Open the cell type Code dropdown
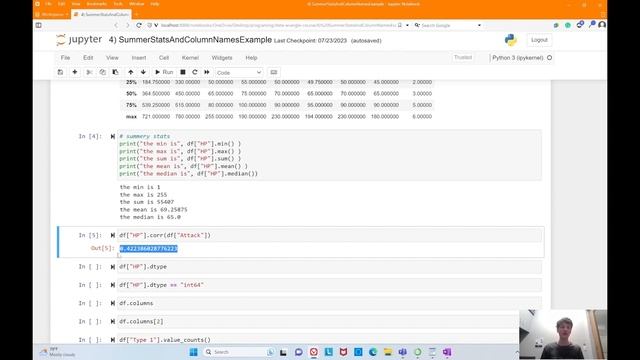Image resolution: width=640 pixels, height=360 pixels. click(x=239, y=73)
